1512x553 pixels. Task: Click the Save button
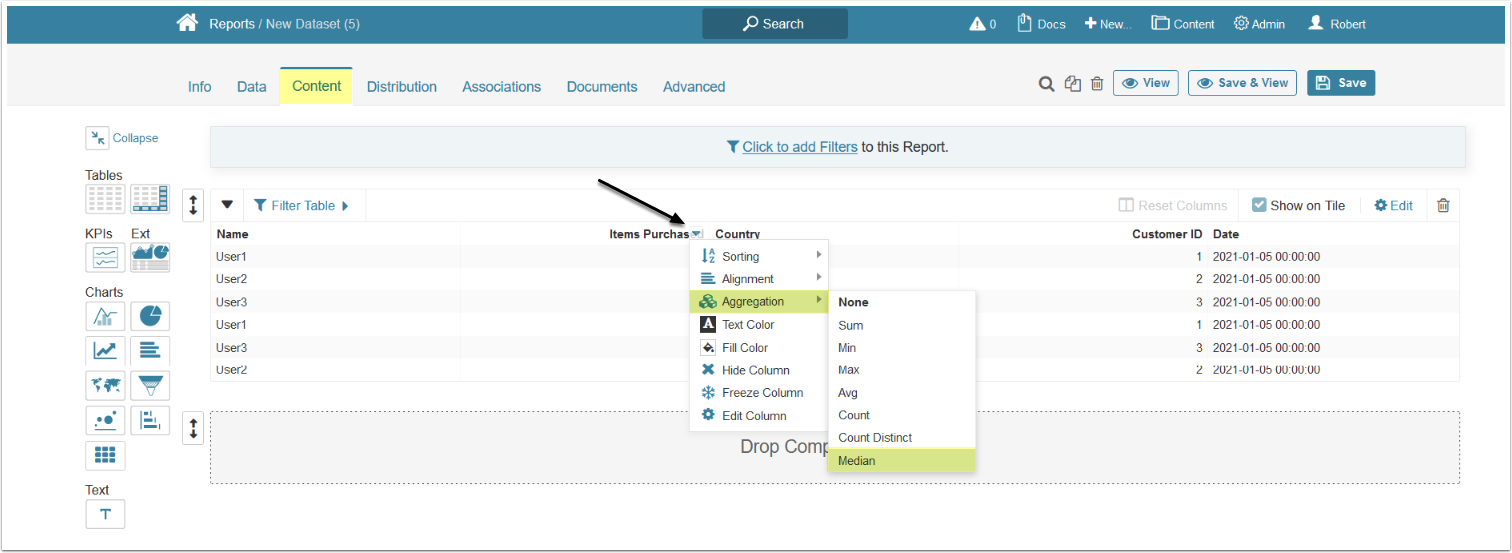1341,83
